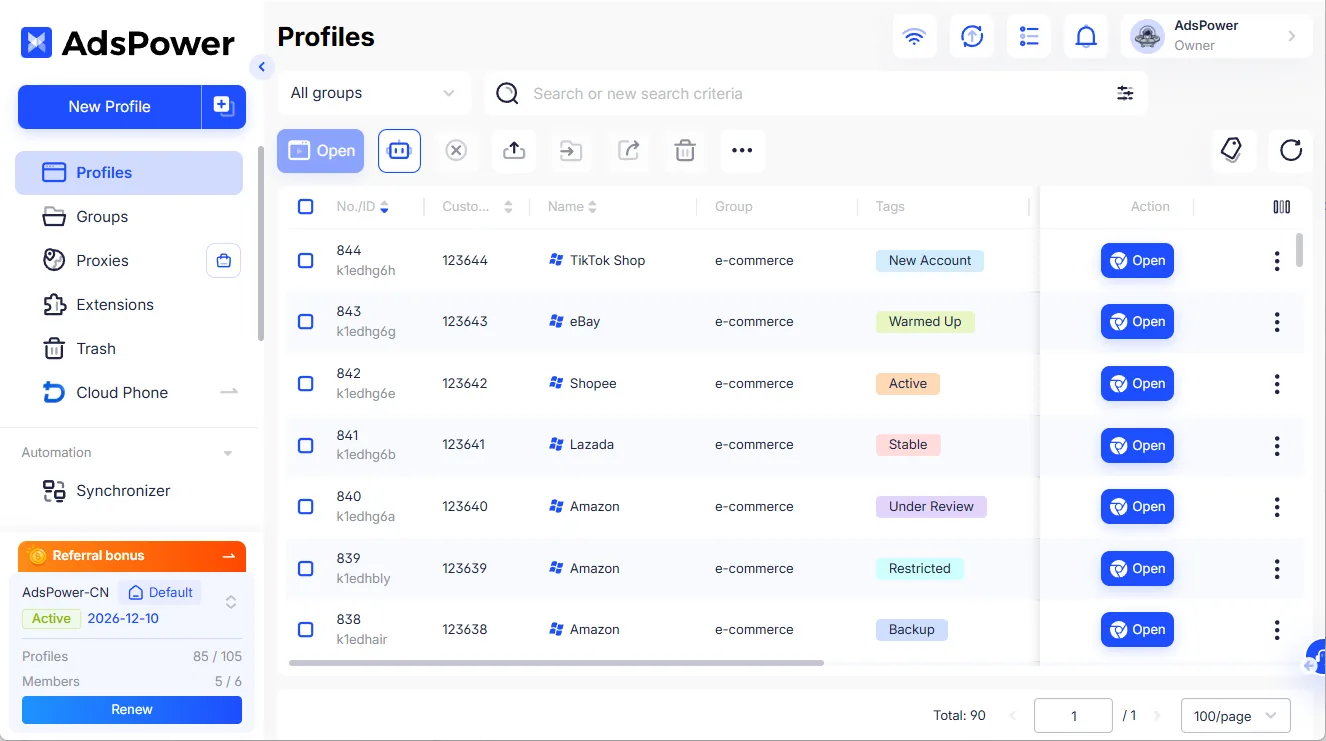Click the Renew button
This screenshot has height=741, width=1326.
tap(132, 710)
